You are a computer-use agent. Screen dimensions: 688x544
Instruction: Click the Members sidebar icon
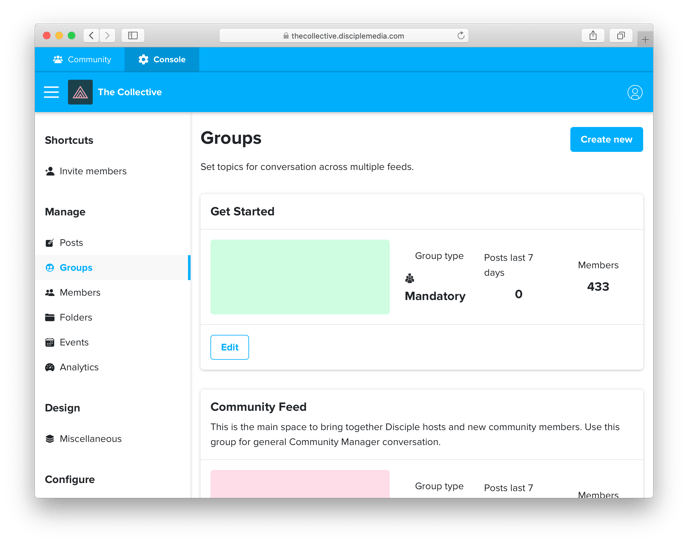(50, 293)
